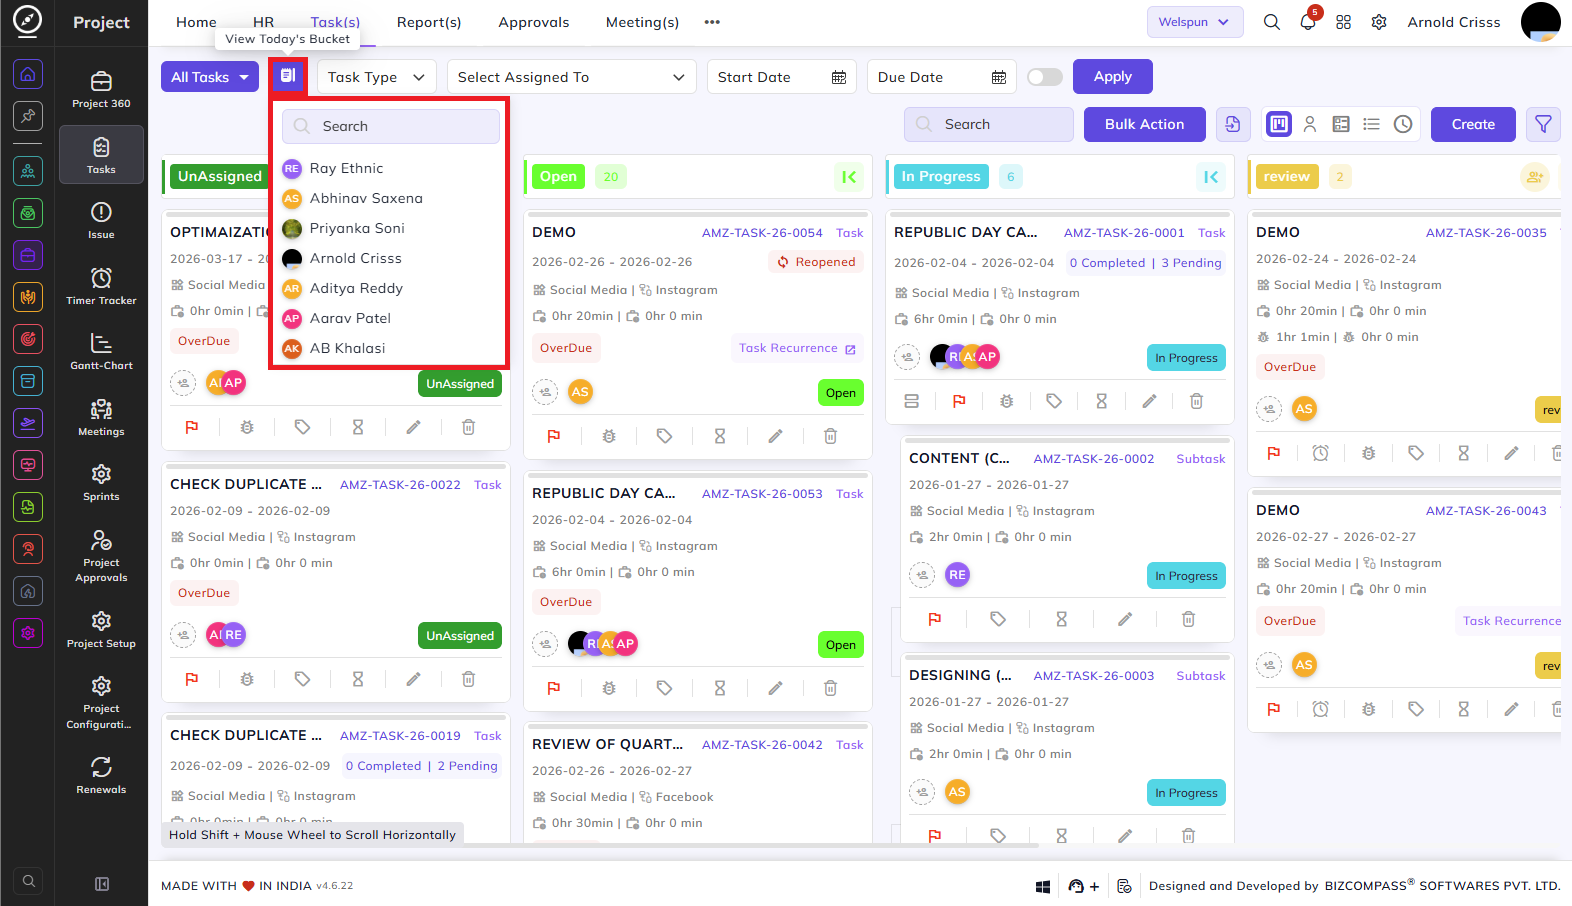Open the apps grid icon
1572x906 pixels.
coord(1343,22)
